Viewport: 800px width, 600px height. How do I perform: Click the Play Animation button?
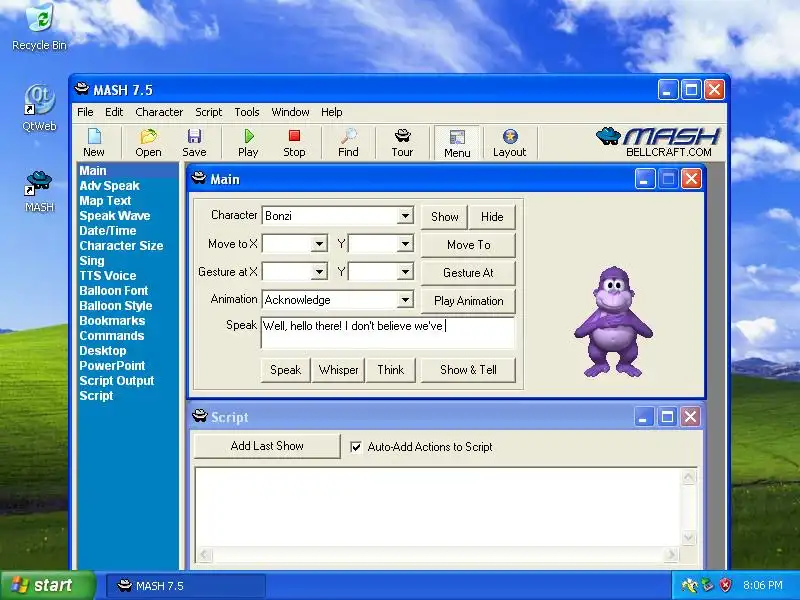[468, 301]
